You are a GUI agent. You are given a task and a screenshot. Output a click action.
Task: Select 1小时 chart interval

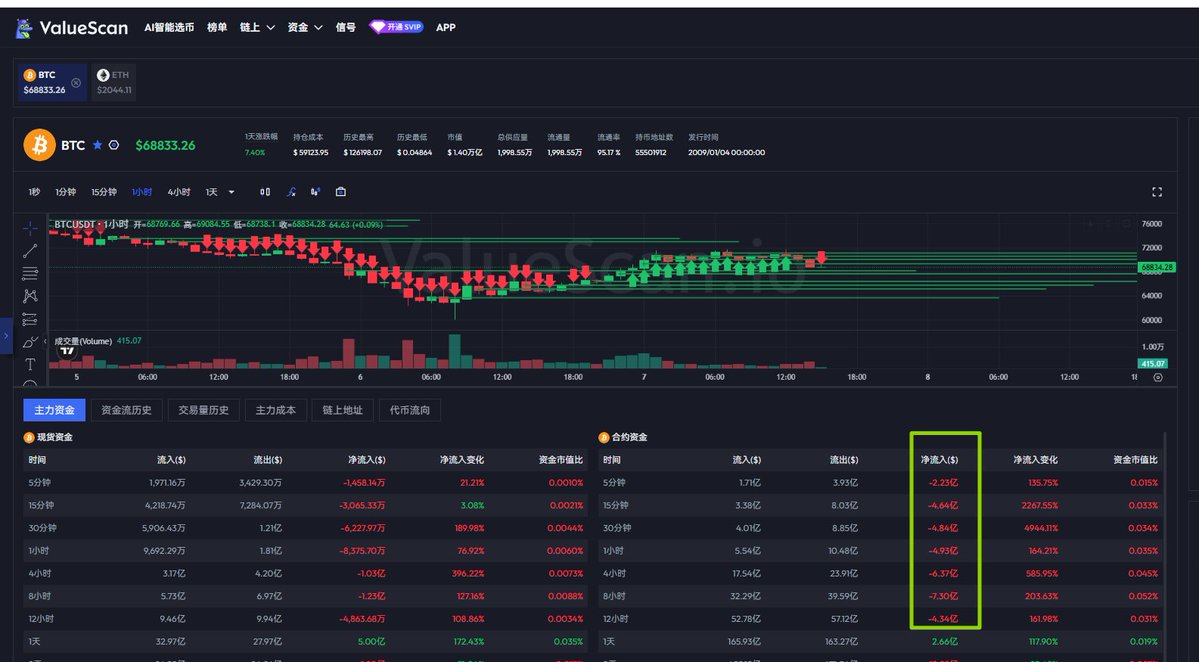tap(141, 192)
